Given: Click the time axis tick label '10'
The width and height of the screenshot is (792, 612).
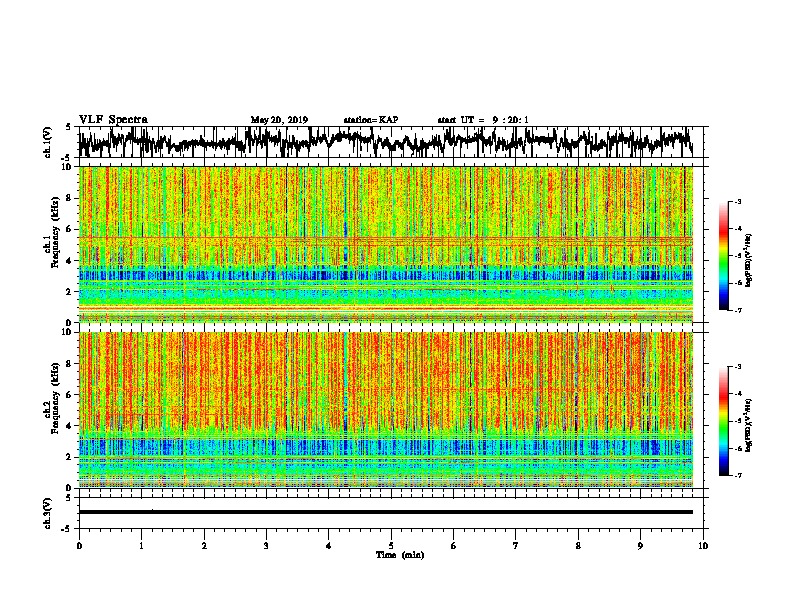Looking at the screenshot, I should point(703,546).
